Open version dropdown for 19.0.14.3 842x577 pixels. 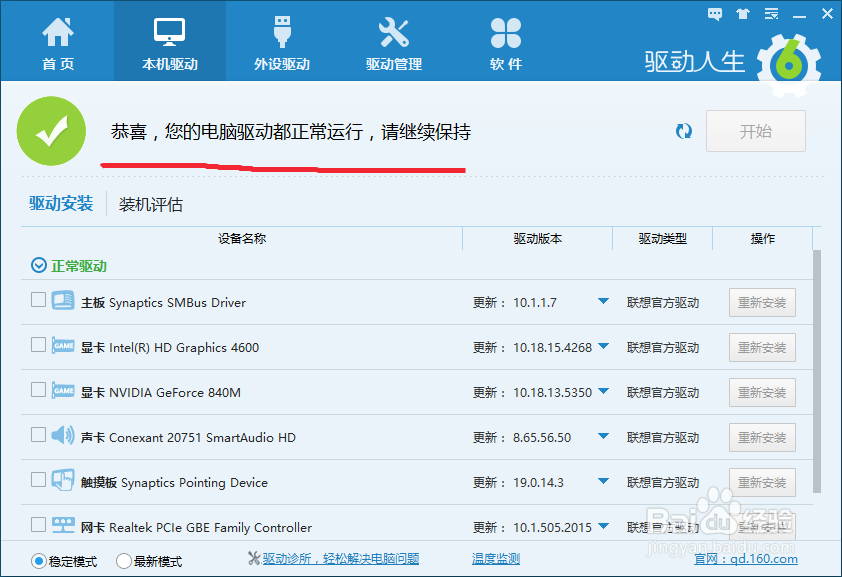[603, 481]
